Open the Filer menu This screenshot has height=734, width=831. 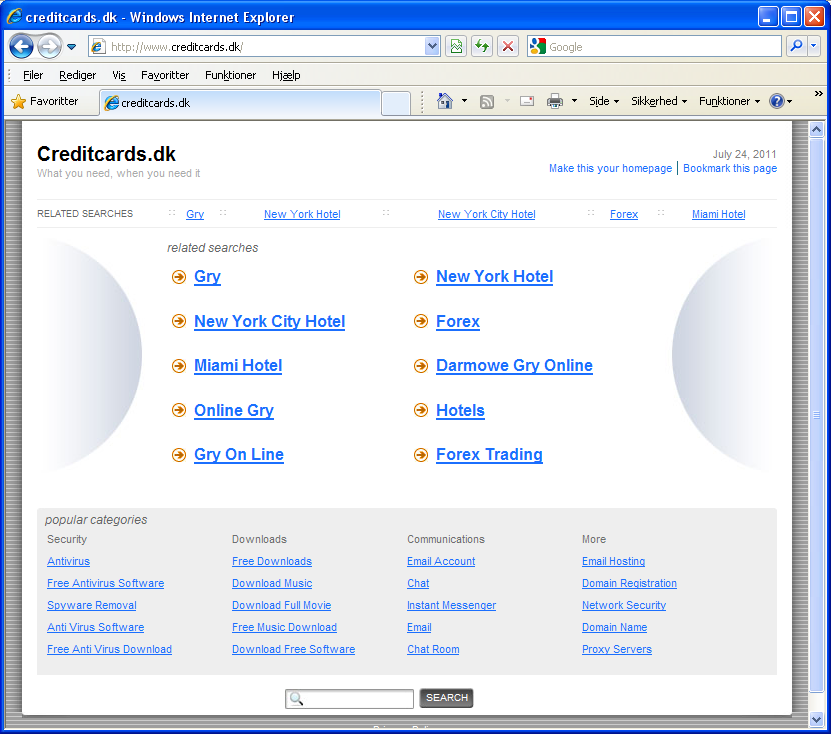pyautogui.click(x=33, y=75)
